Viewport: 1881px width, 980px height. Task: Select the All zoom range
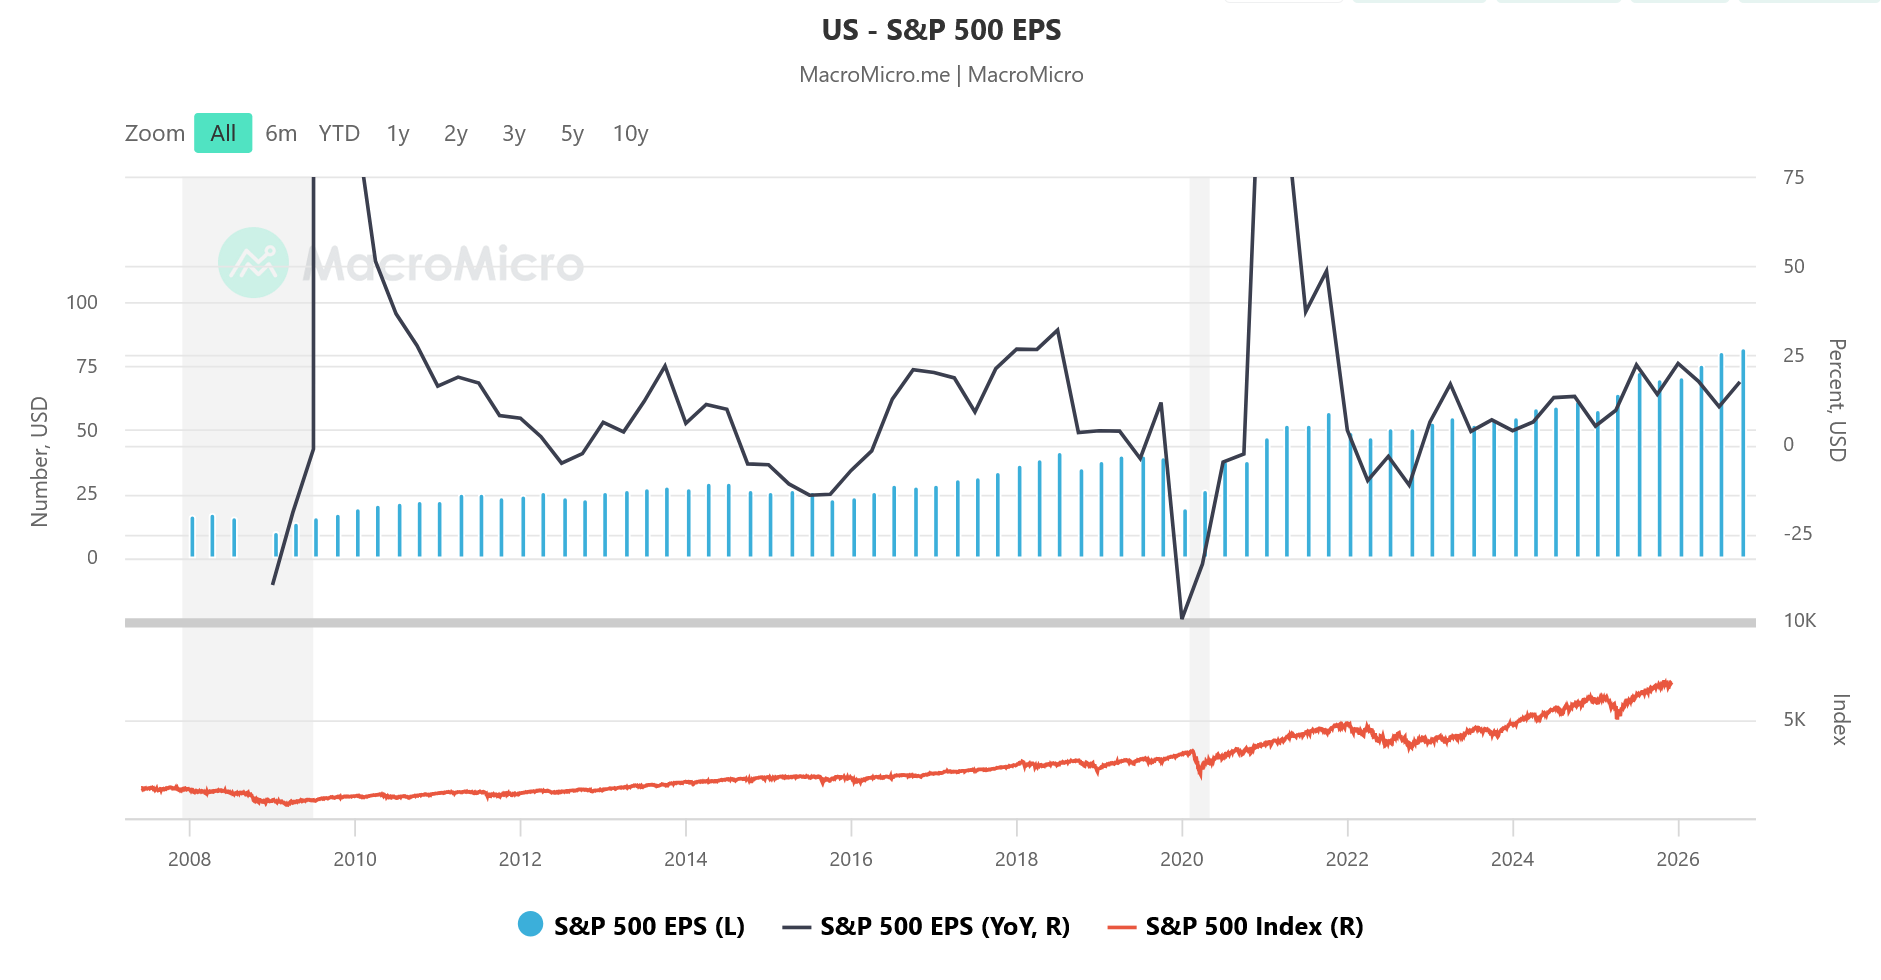pos(223,134)
